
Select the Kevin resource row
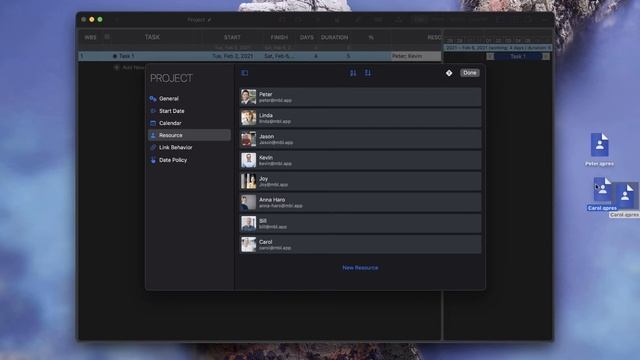click(360, 160)
